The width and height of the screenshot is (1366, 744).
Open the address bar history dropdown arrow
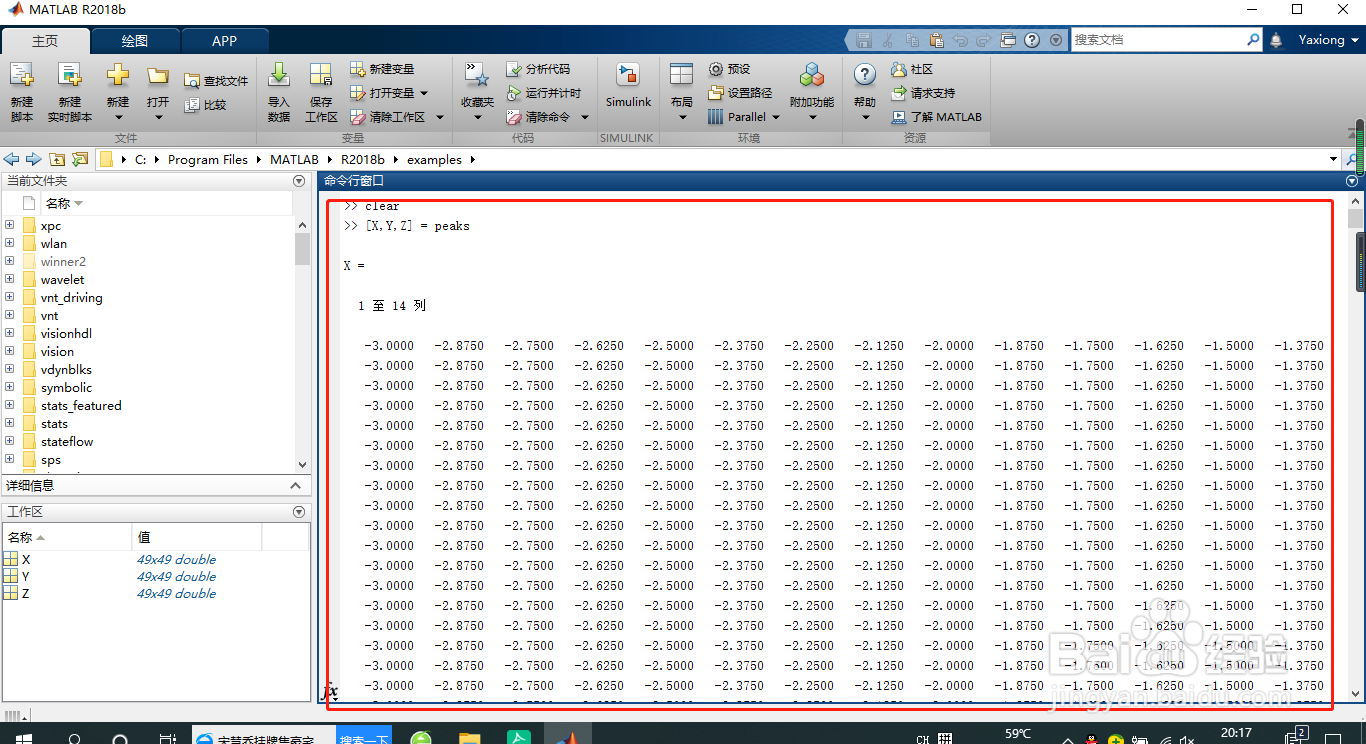coord(1333,159)
